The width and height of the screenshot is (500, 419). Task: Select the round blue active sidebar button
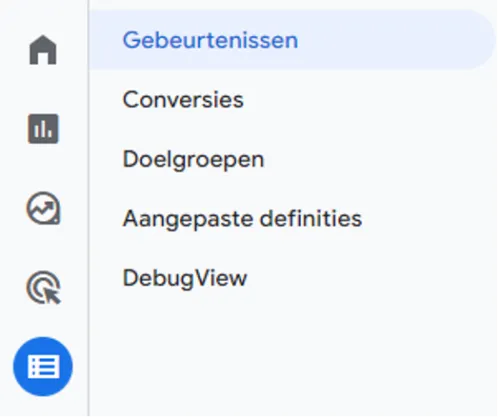pos(43,366)
